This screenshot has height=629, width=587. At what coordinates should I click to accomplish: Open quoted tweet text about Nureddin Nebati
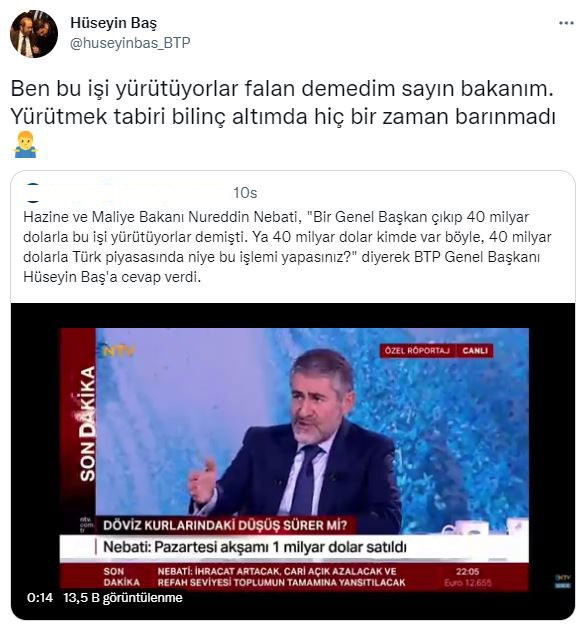287,247
